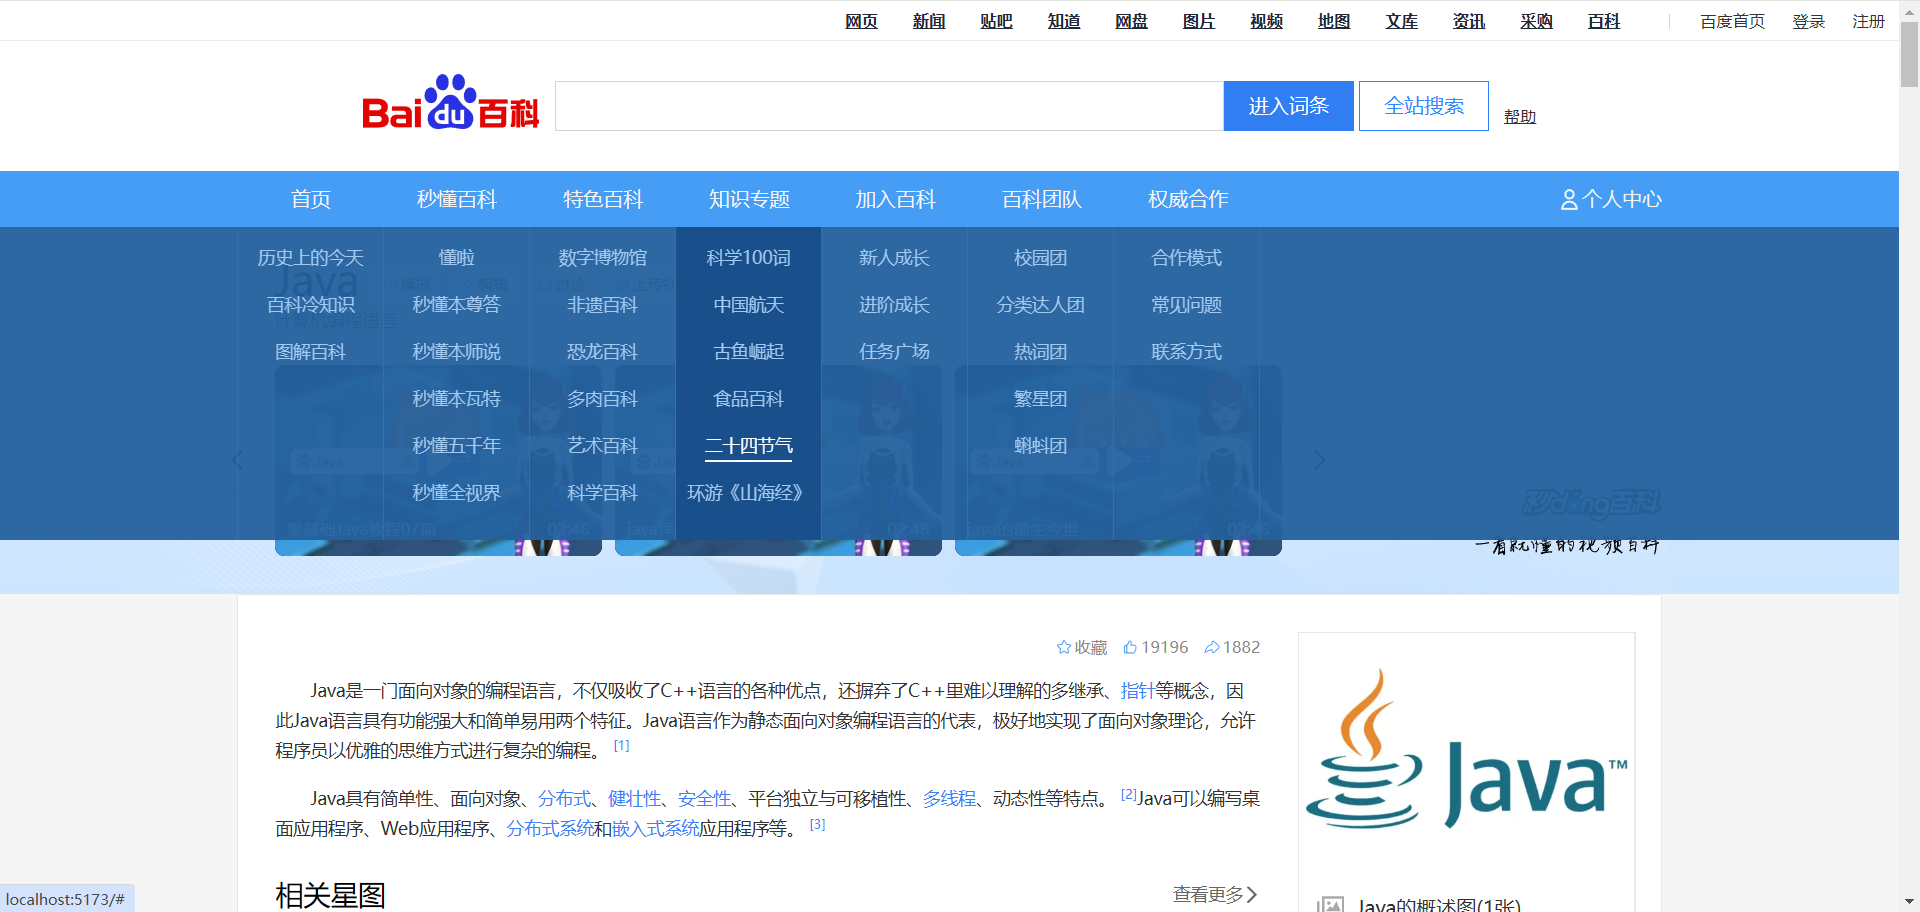The width and height of the screenshot is (1920, 912).
Task: Open the 文库 top navigation link
Action: pos(1401,21)
